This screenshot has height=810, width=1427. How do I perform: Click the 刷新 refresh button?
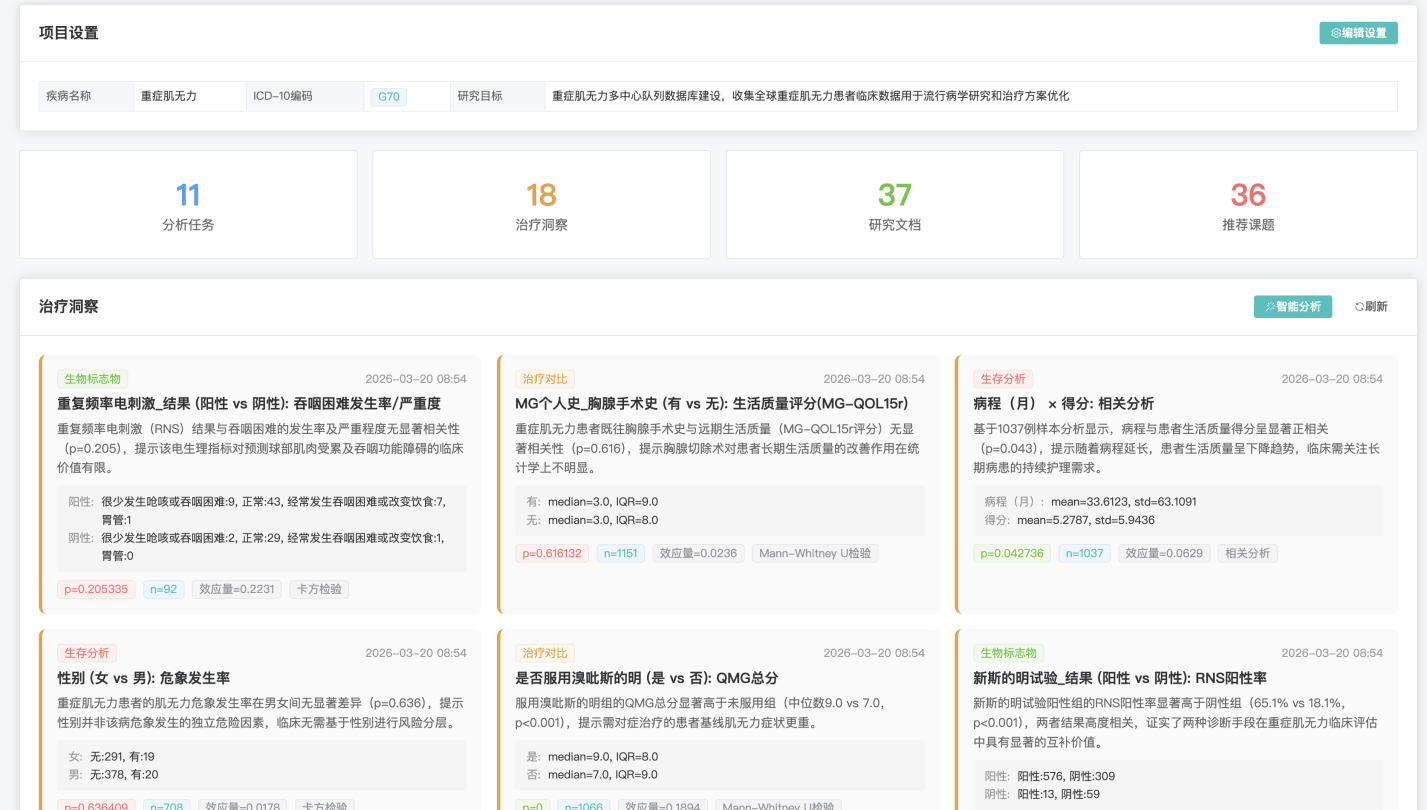coord(1371,306)
